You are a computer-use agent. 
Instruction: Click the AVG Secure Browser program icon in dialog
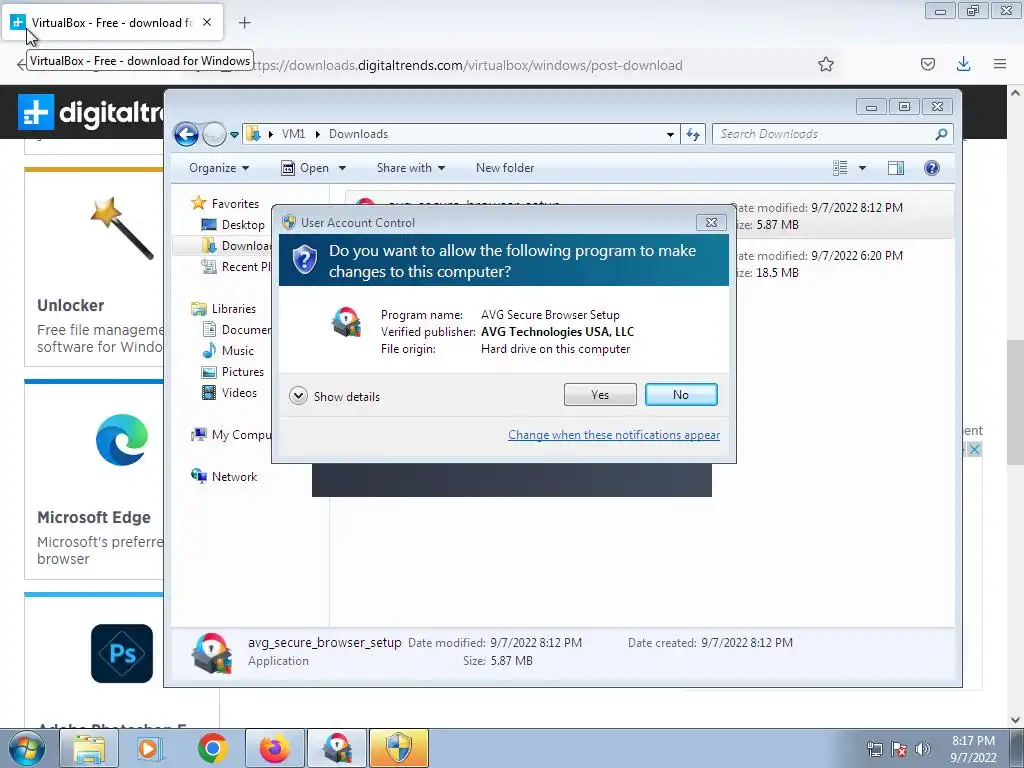pyautogui.click(x=346, y=323)
